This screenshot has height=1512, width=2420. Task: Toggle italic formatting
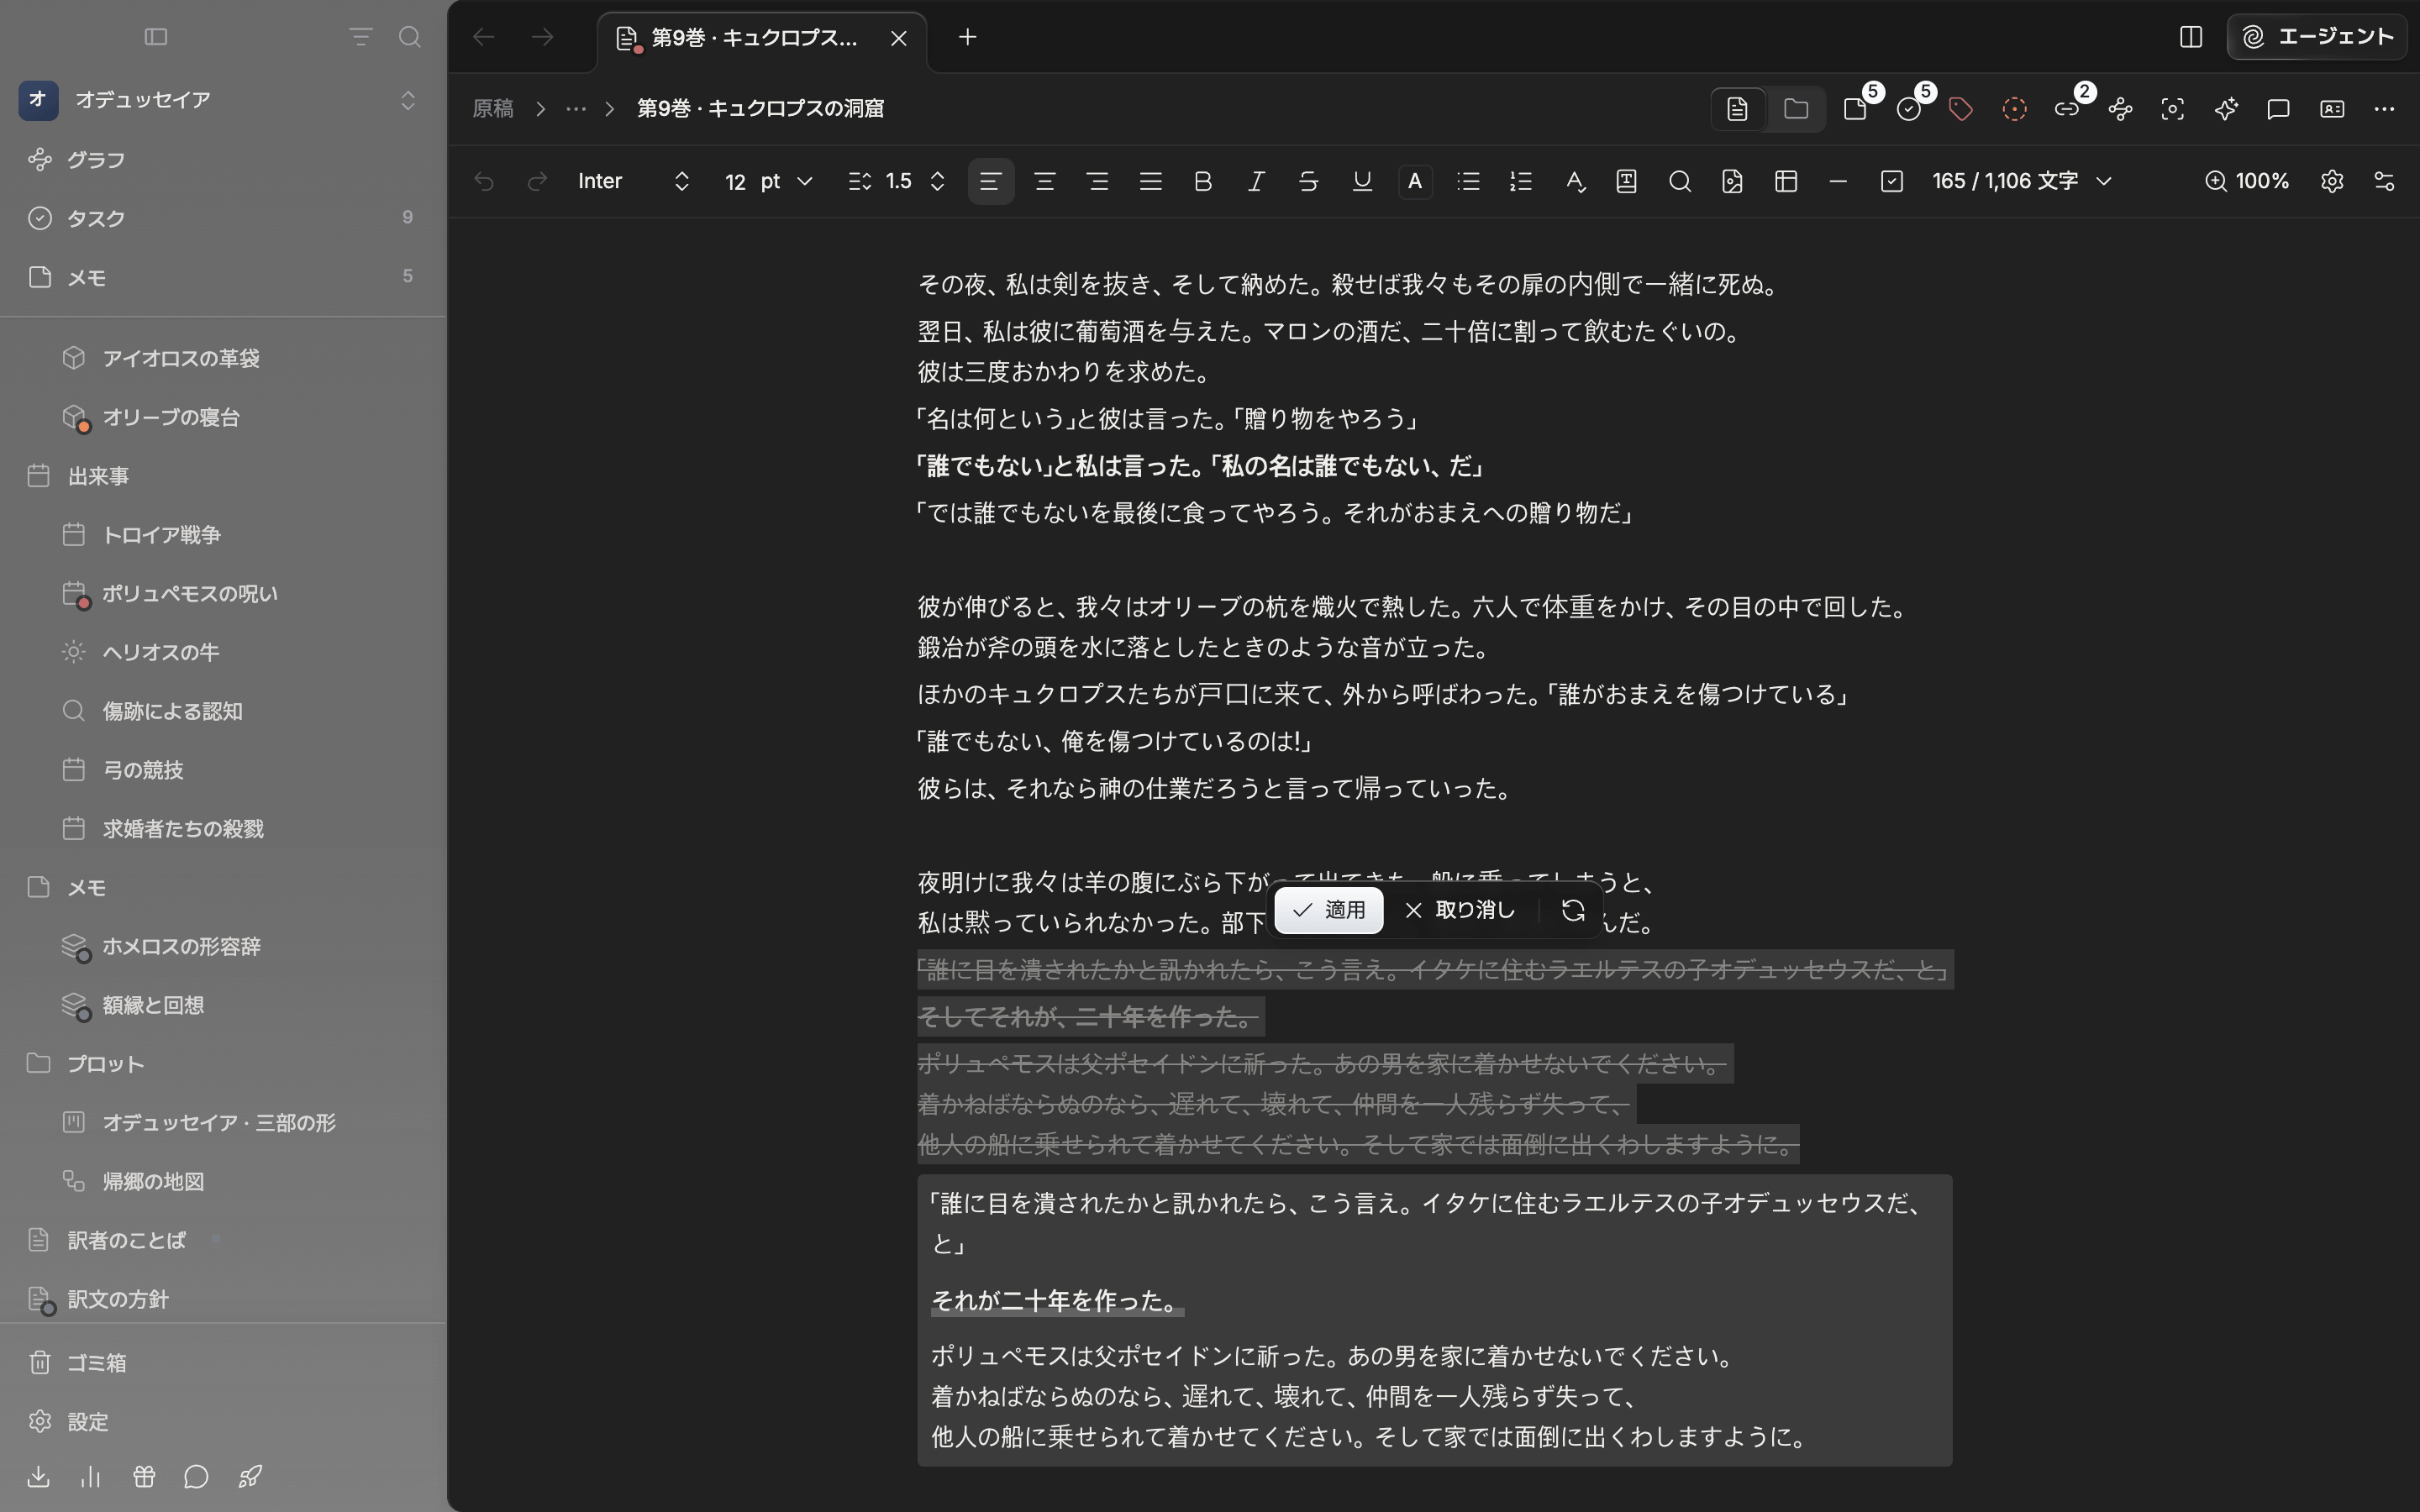click(x=1256, y=181)
